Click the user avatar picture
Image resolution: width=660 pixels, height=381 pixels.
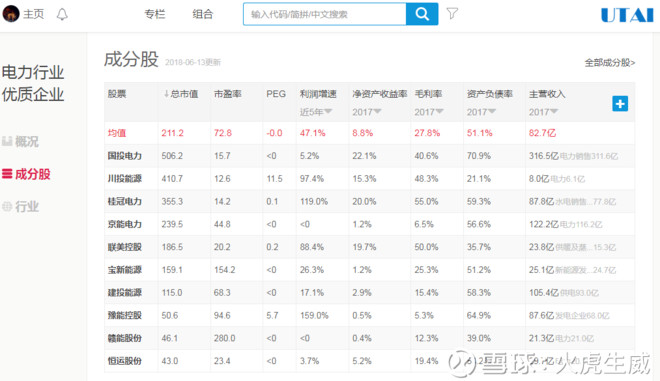11,14
